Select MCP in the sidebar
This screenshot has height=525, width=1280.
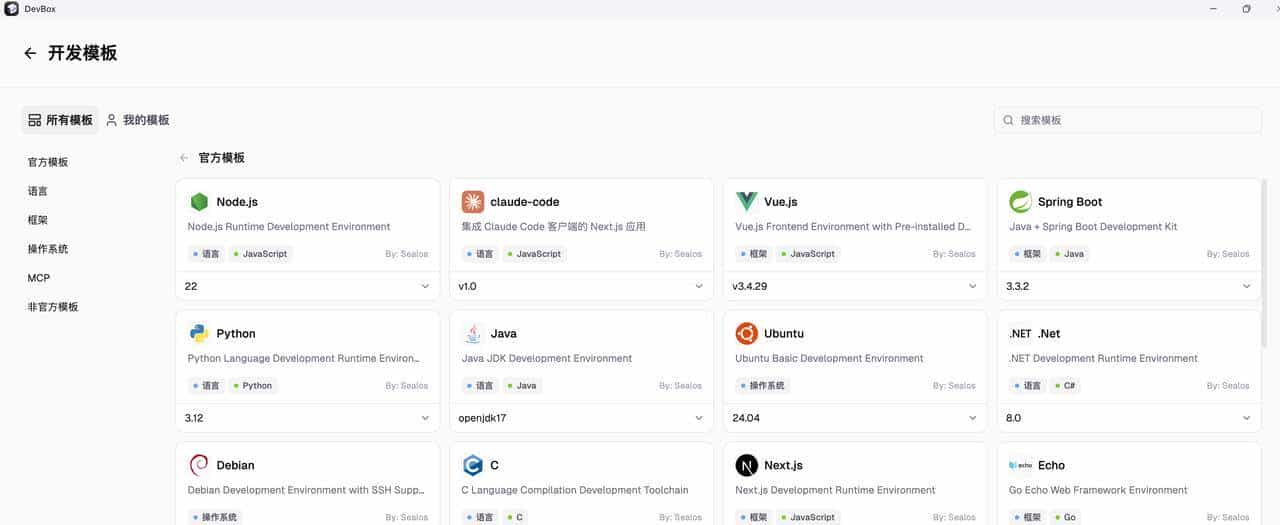[x=39, y=278]
